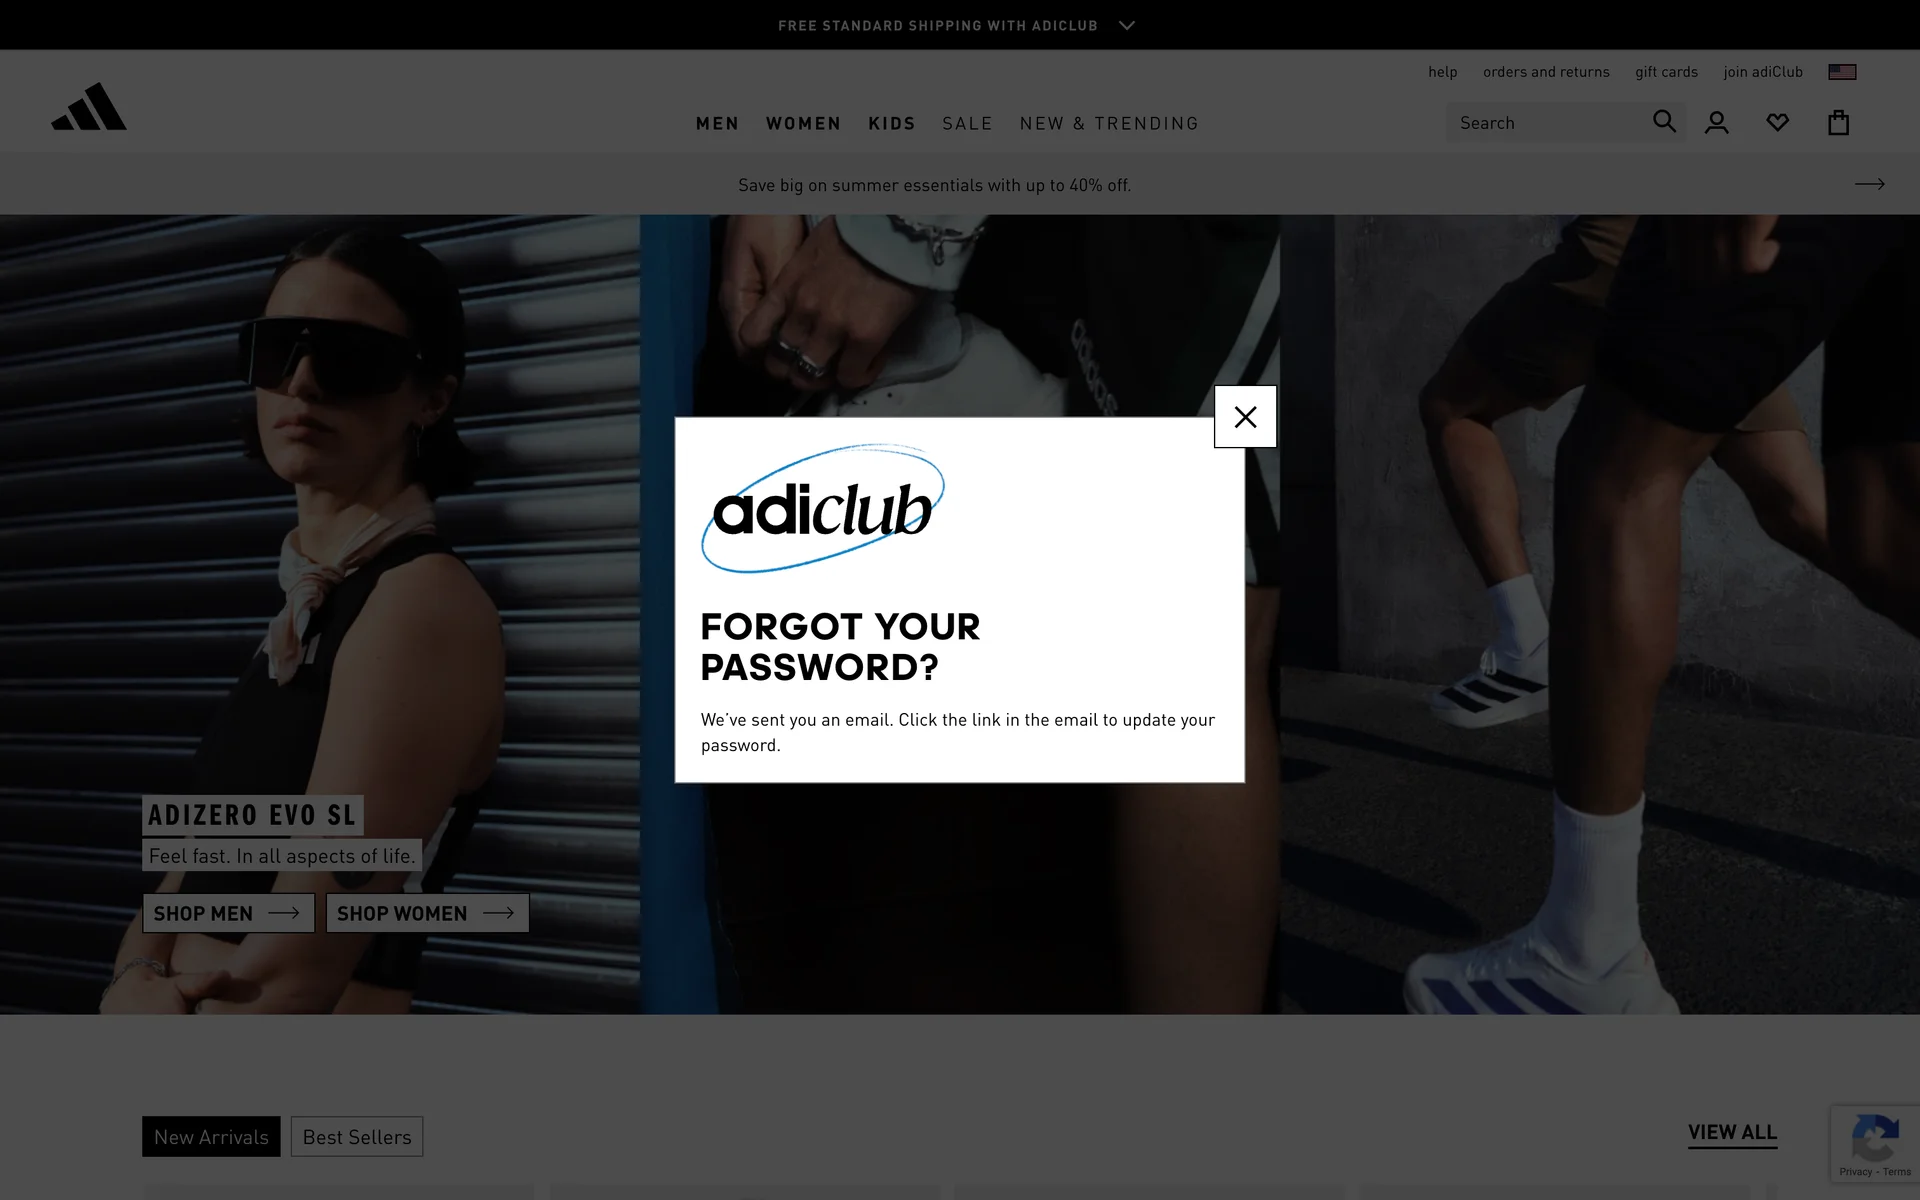The height and width of the screenshot is (1200, 1920).
Task: Open the wishlist heart icon
Action: coord(1777,123)
